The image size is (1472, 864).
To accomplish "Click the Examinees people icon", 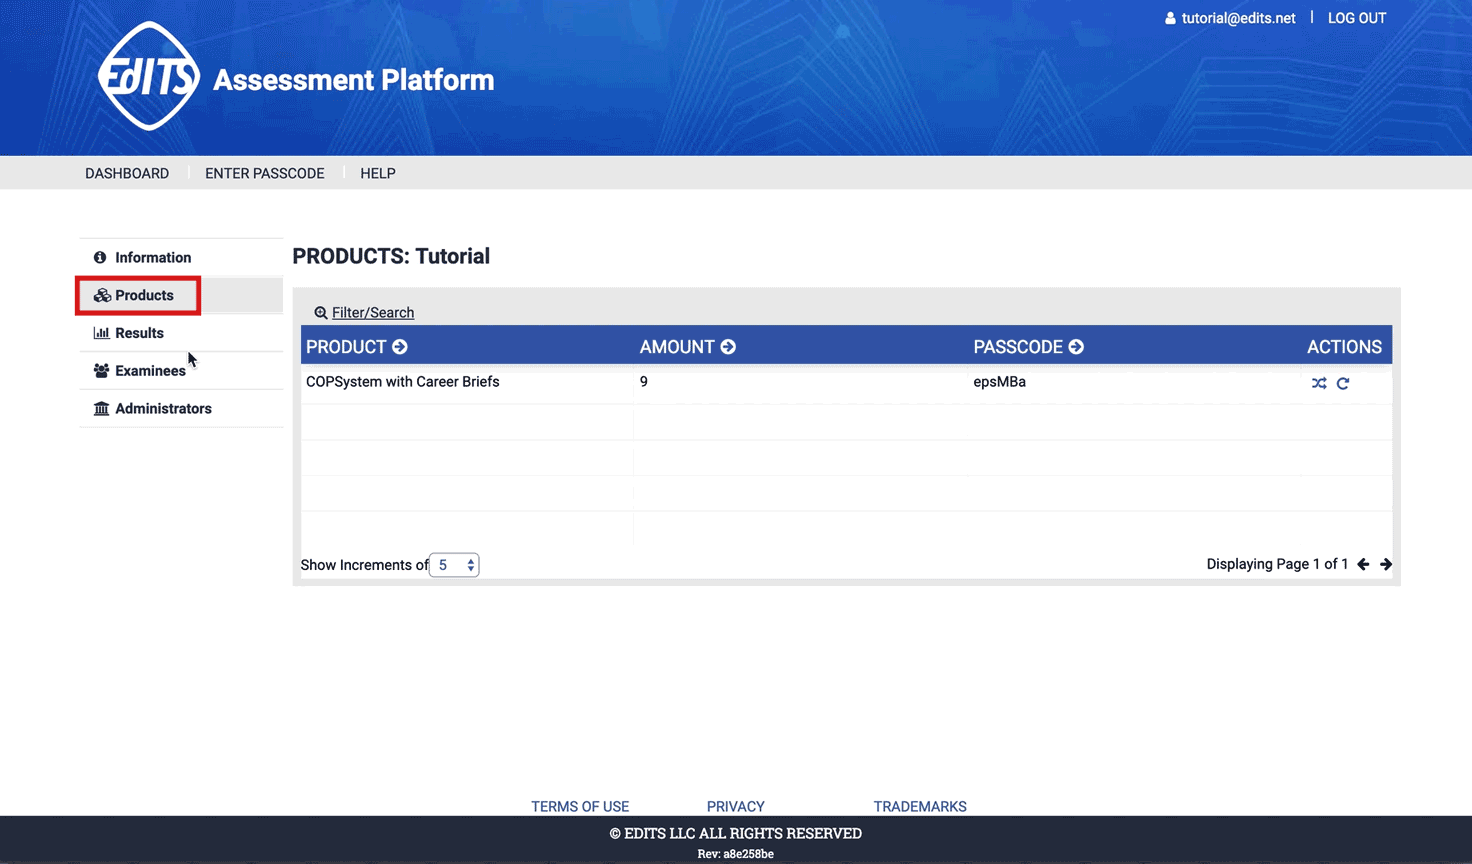I will point(101,371).
